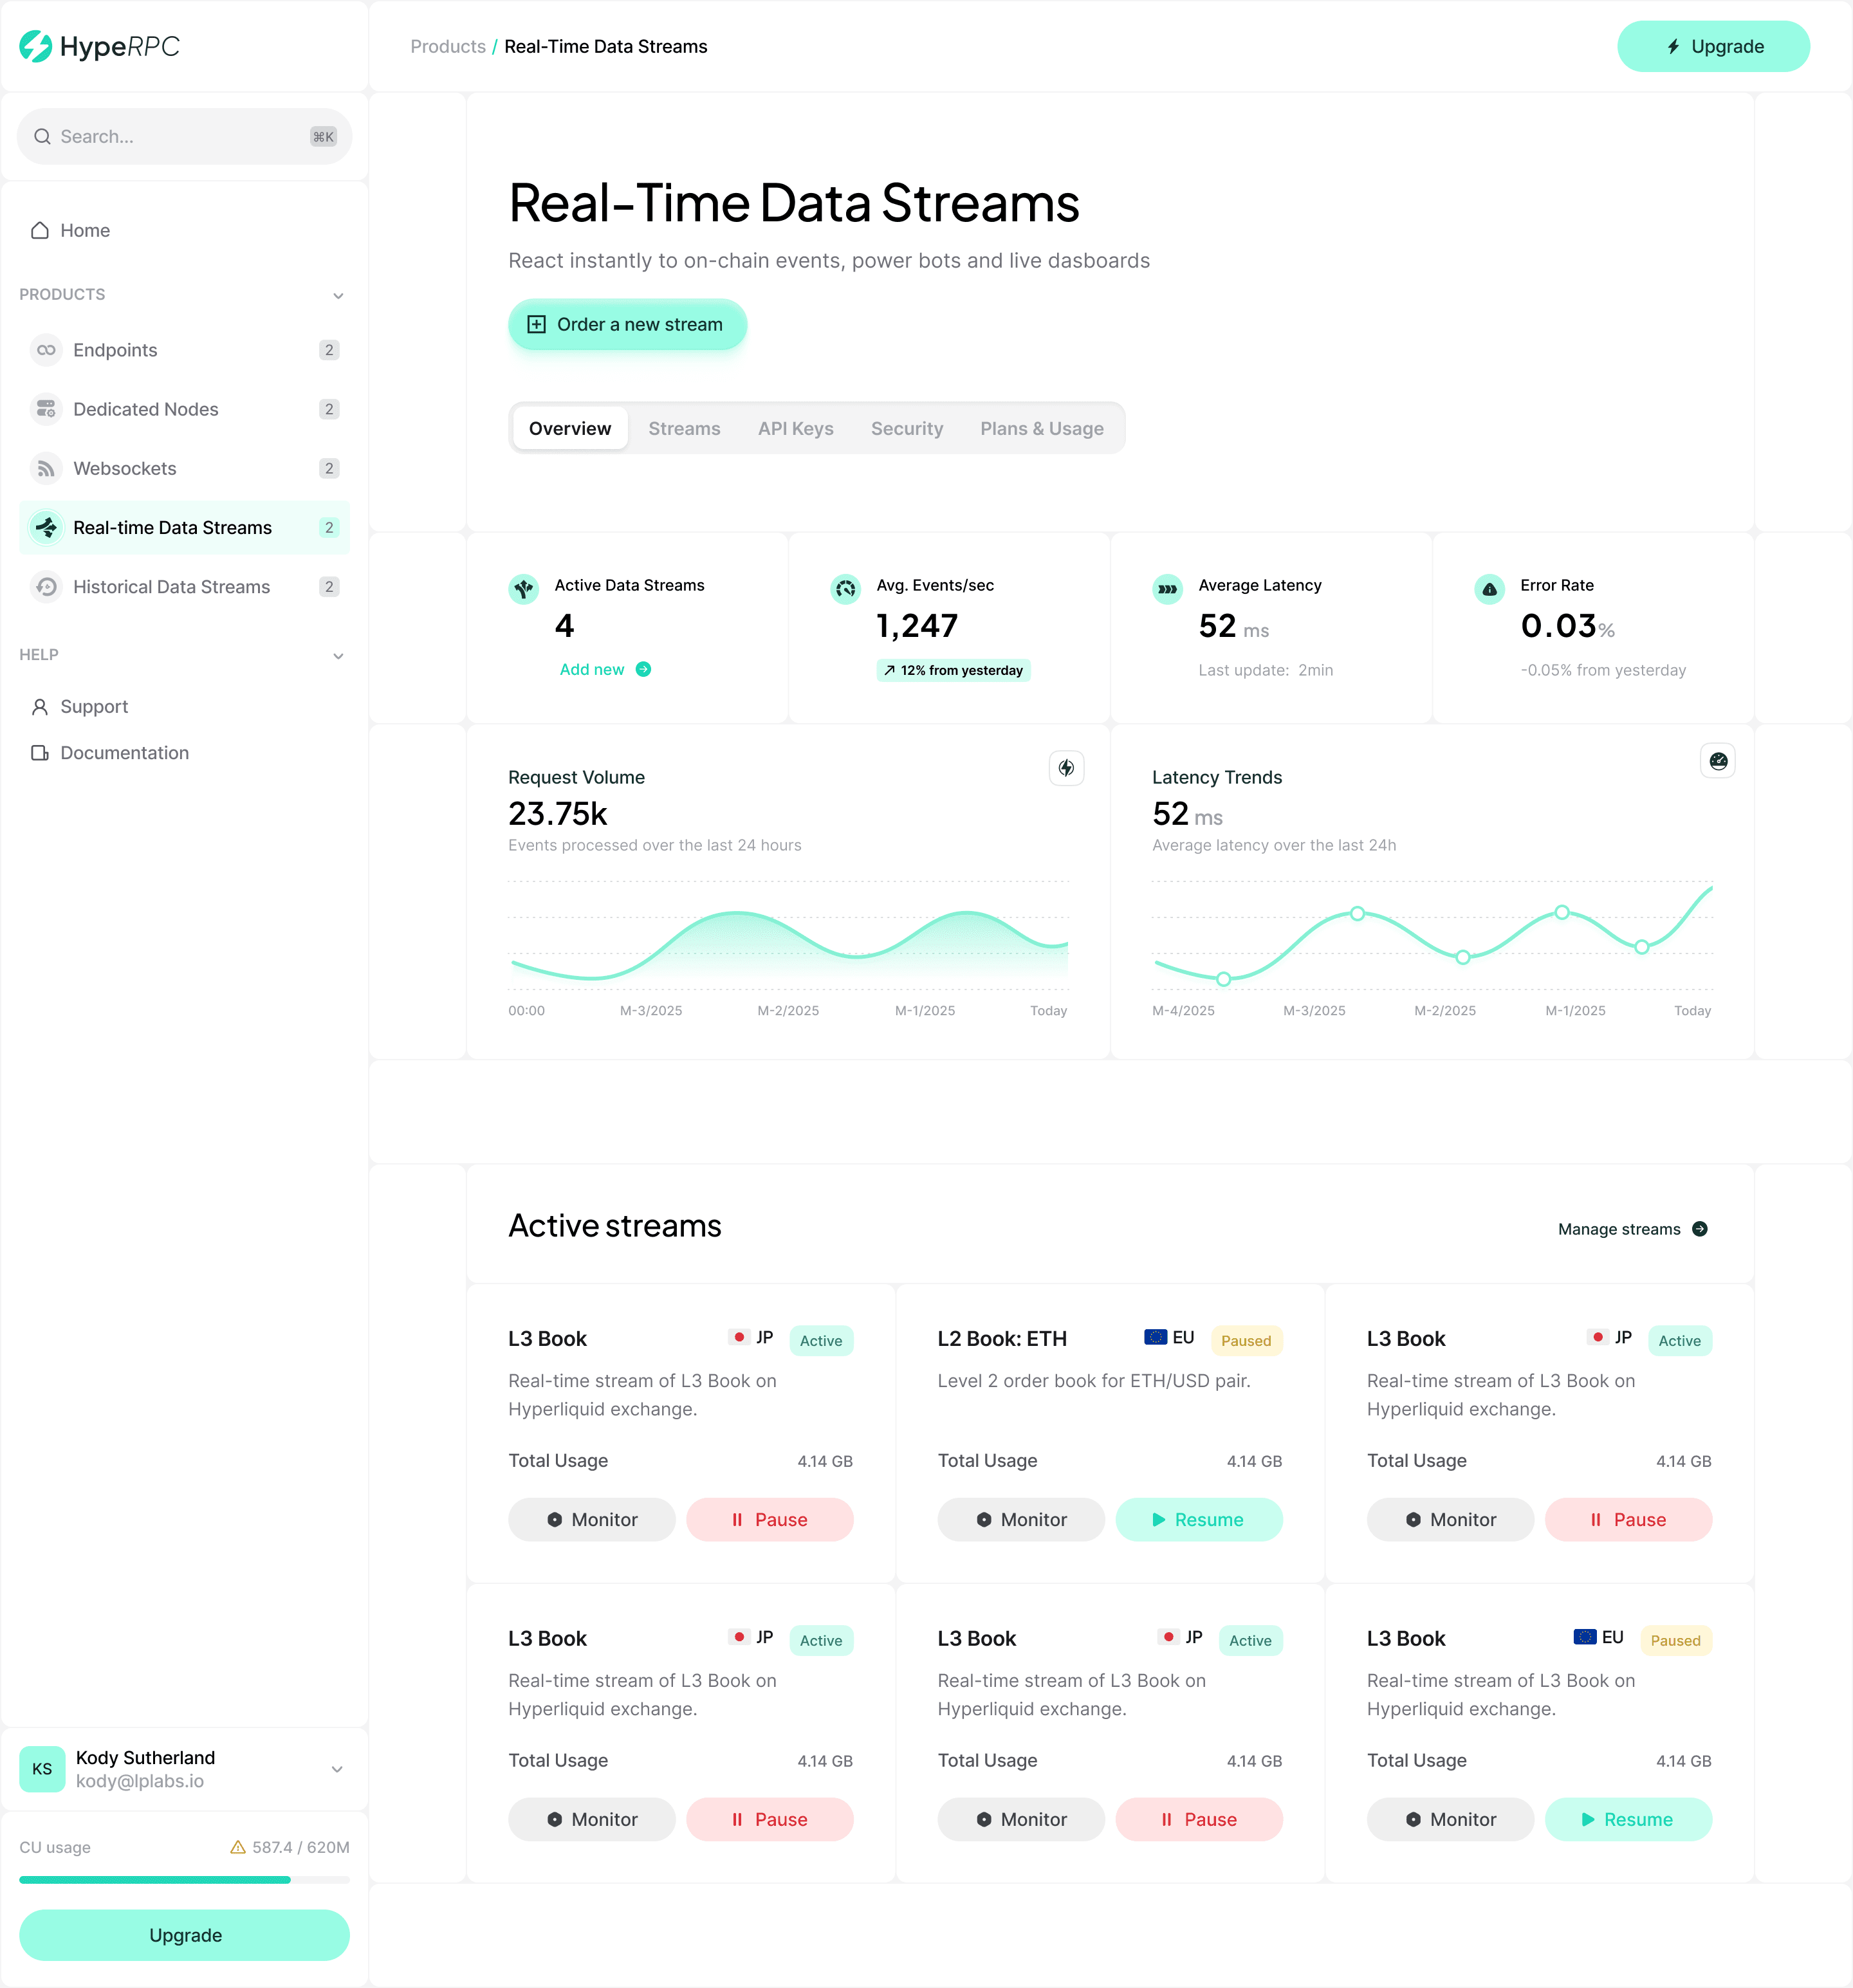Pause the first L3 Book stream
Viewport: 1853px width, 1988px height.
tap(769, 1519)
